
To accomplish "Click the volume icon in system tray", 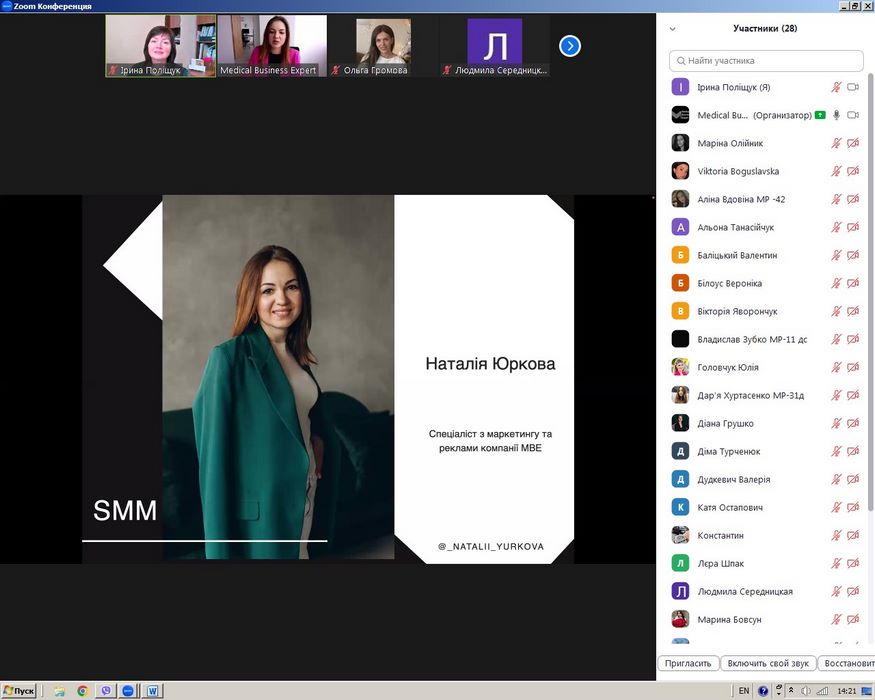I will 805,691.
